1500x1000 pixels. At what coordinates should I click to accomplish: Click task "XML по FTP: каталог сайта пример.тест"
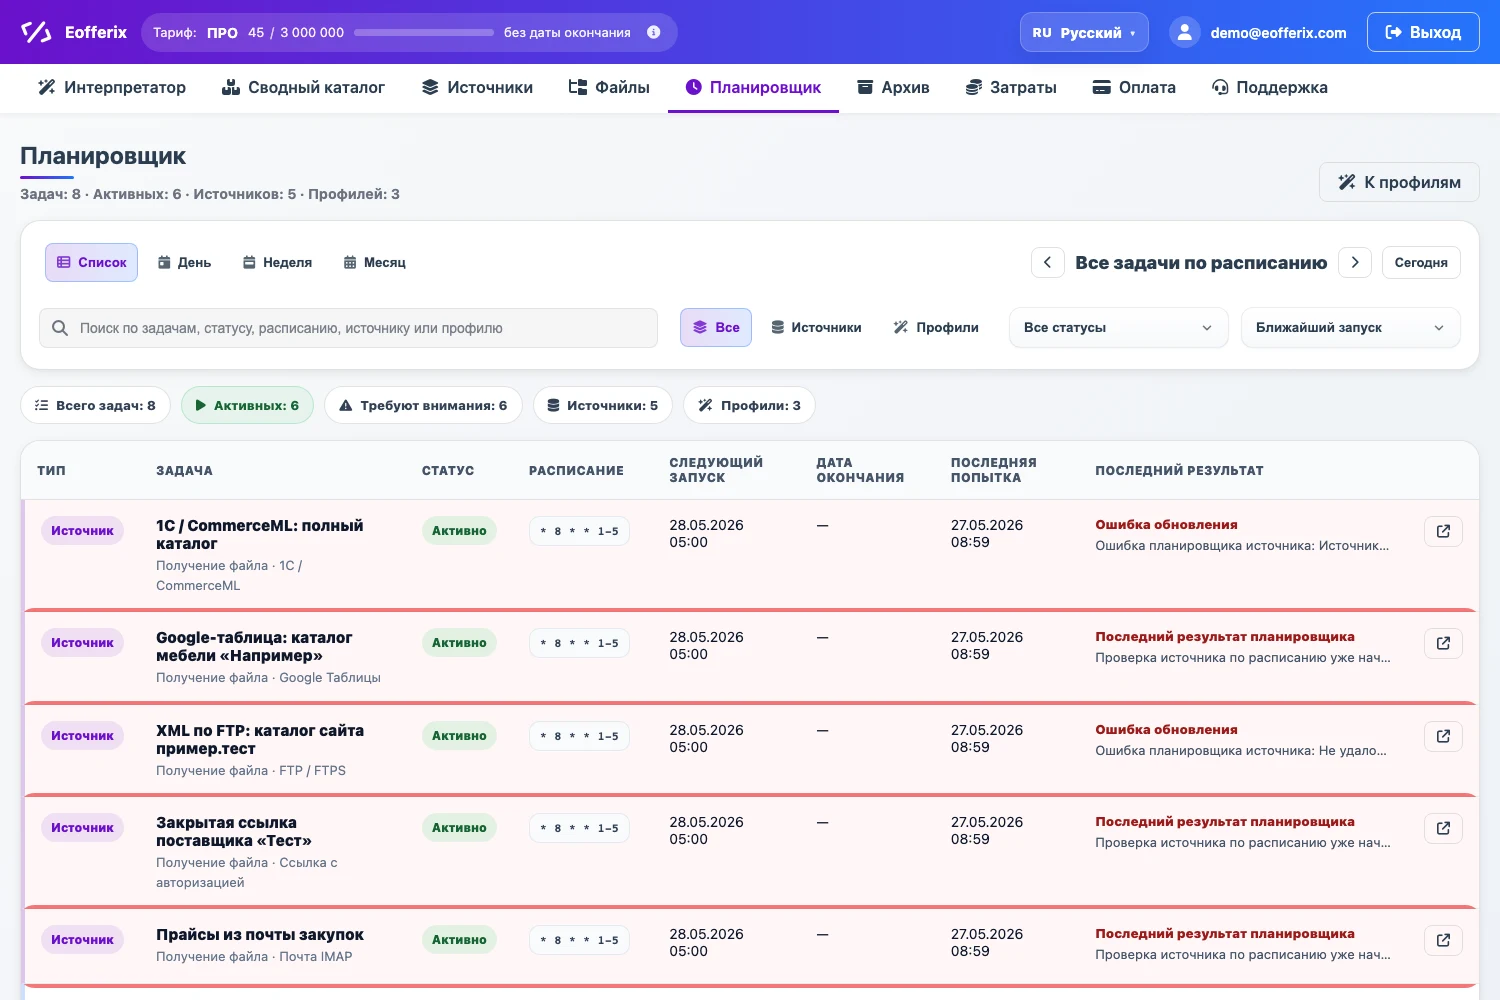pyautogui.click(x=260, y=740)
